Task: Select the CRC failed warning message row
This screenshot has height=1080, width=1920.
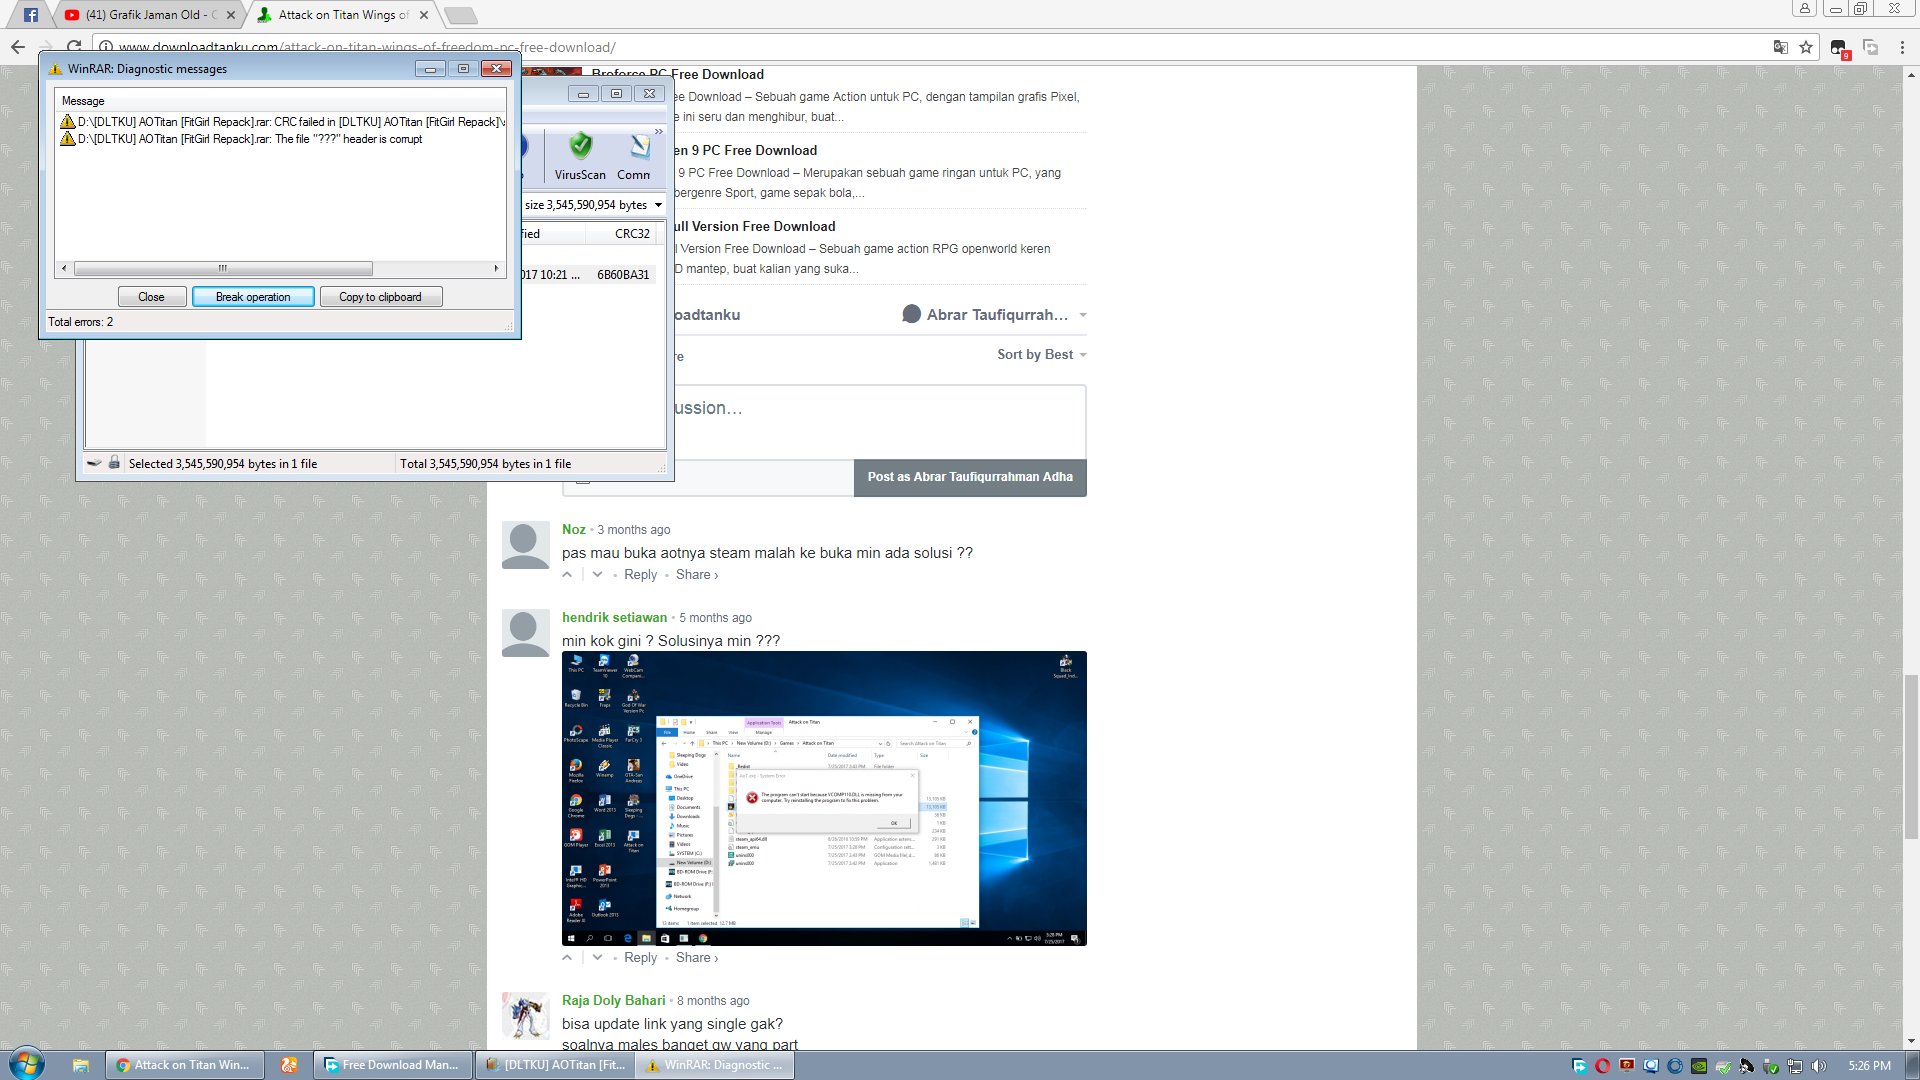Action: pos(282,122)
